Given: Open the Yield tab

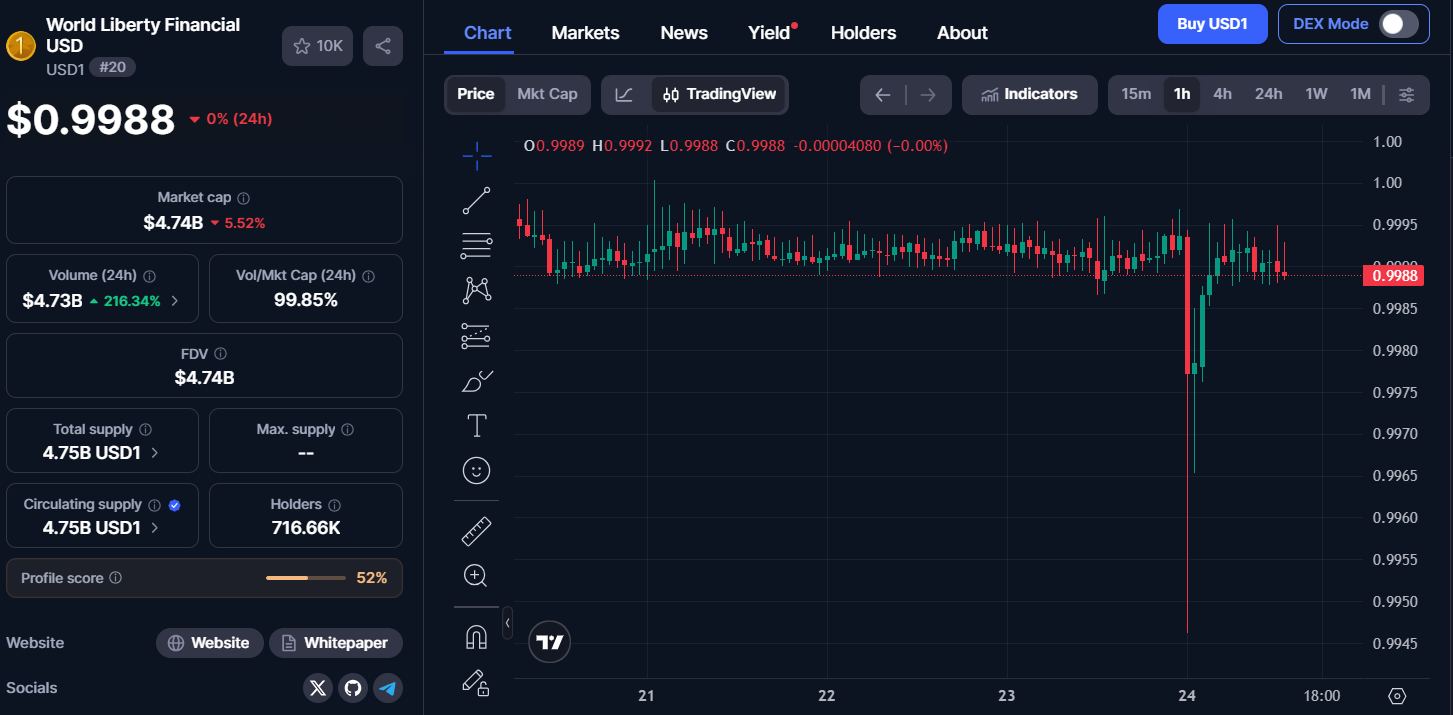Looking at the screenshot, I should point(770,33).
